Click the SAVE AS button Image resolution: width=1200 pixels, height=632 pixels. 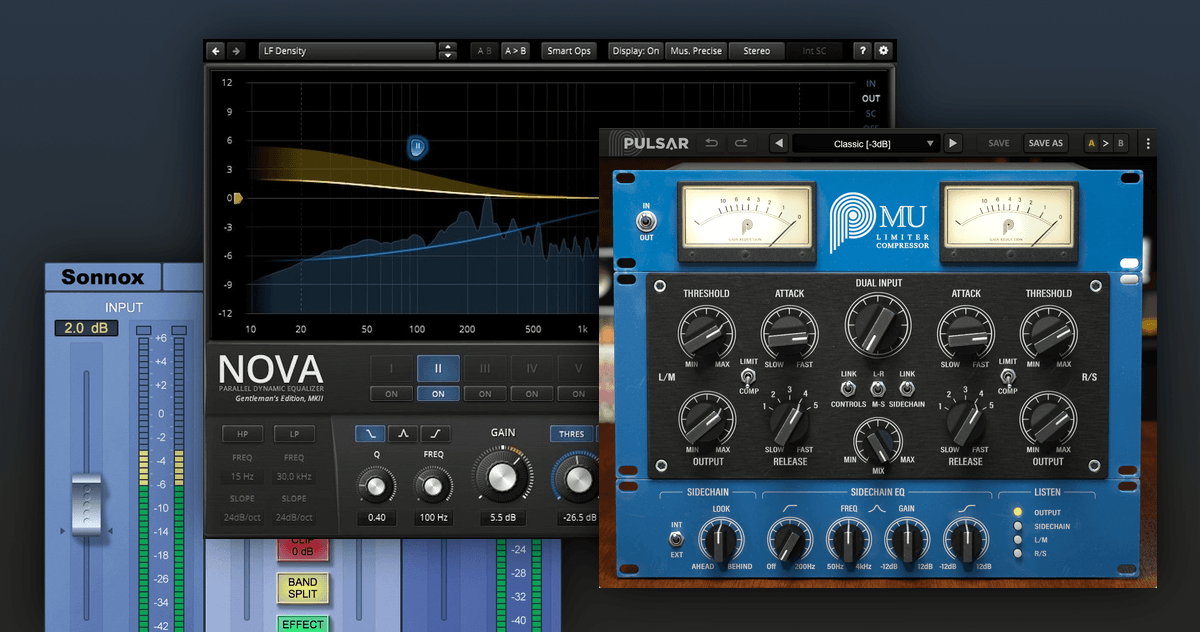pyautogui.click(x=1045, y=143)
